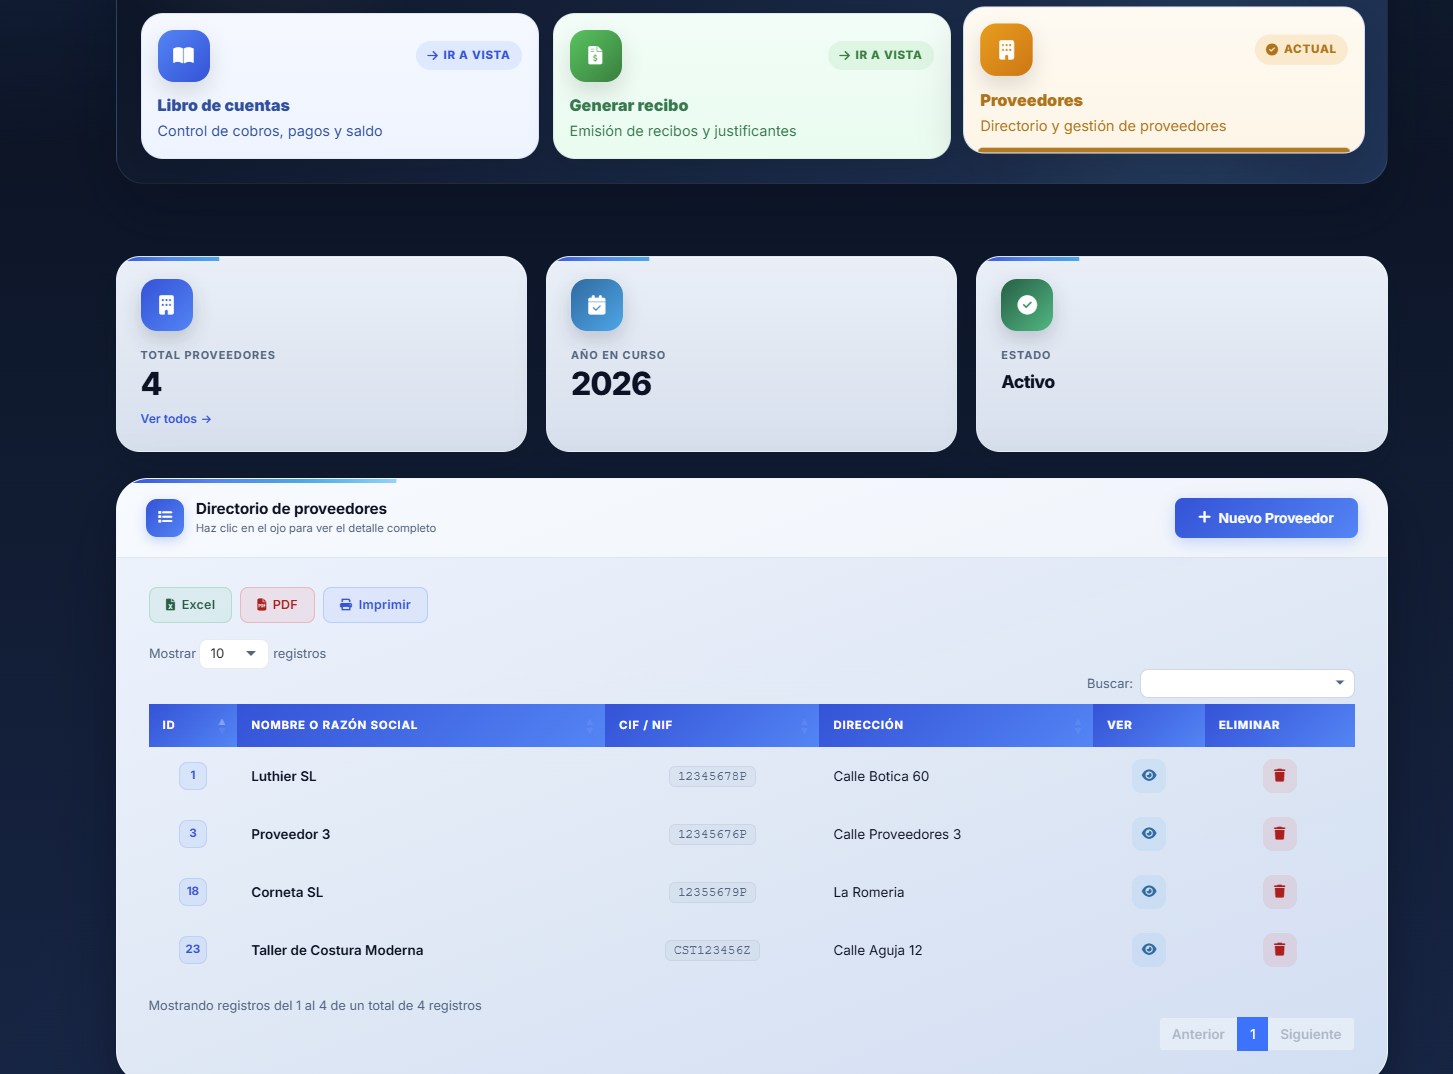Click the Total Proveedores building icon

(x=167, y=305)
